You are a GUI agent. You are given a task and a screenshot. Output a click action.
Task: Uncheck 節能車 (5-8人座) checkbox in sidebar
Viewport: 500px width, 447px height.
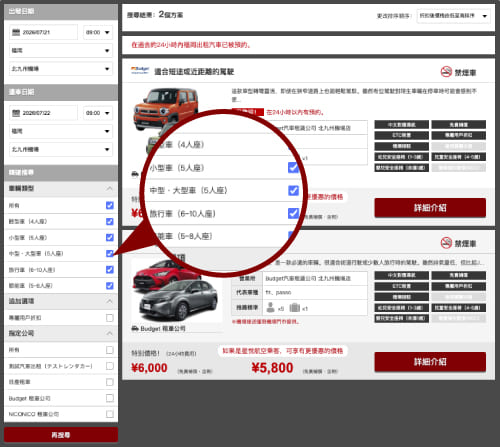pyautogui.click(x=110, y=286)
